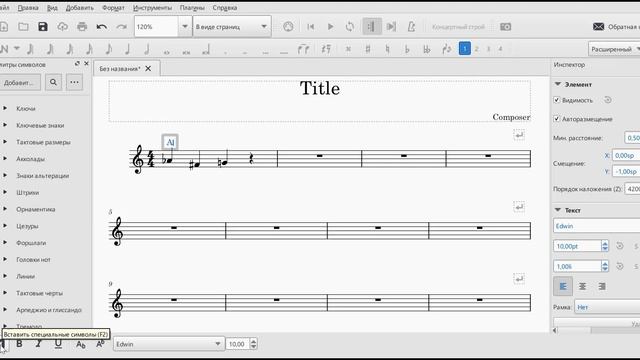This screenshot has height=360, width=640.
Task: Undo the last action
Action: coord(102,27)
